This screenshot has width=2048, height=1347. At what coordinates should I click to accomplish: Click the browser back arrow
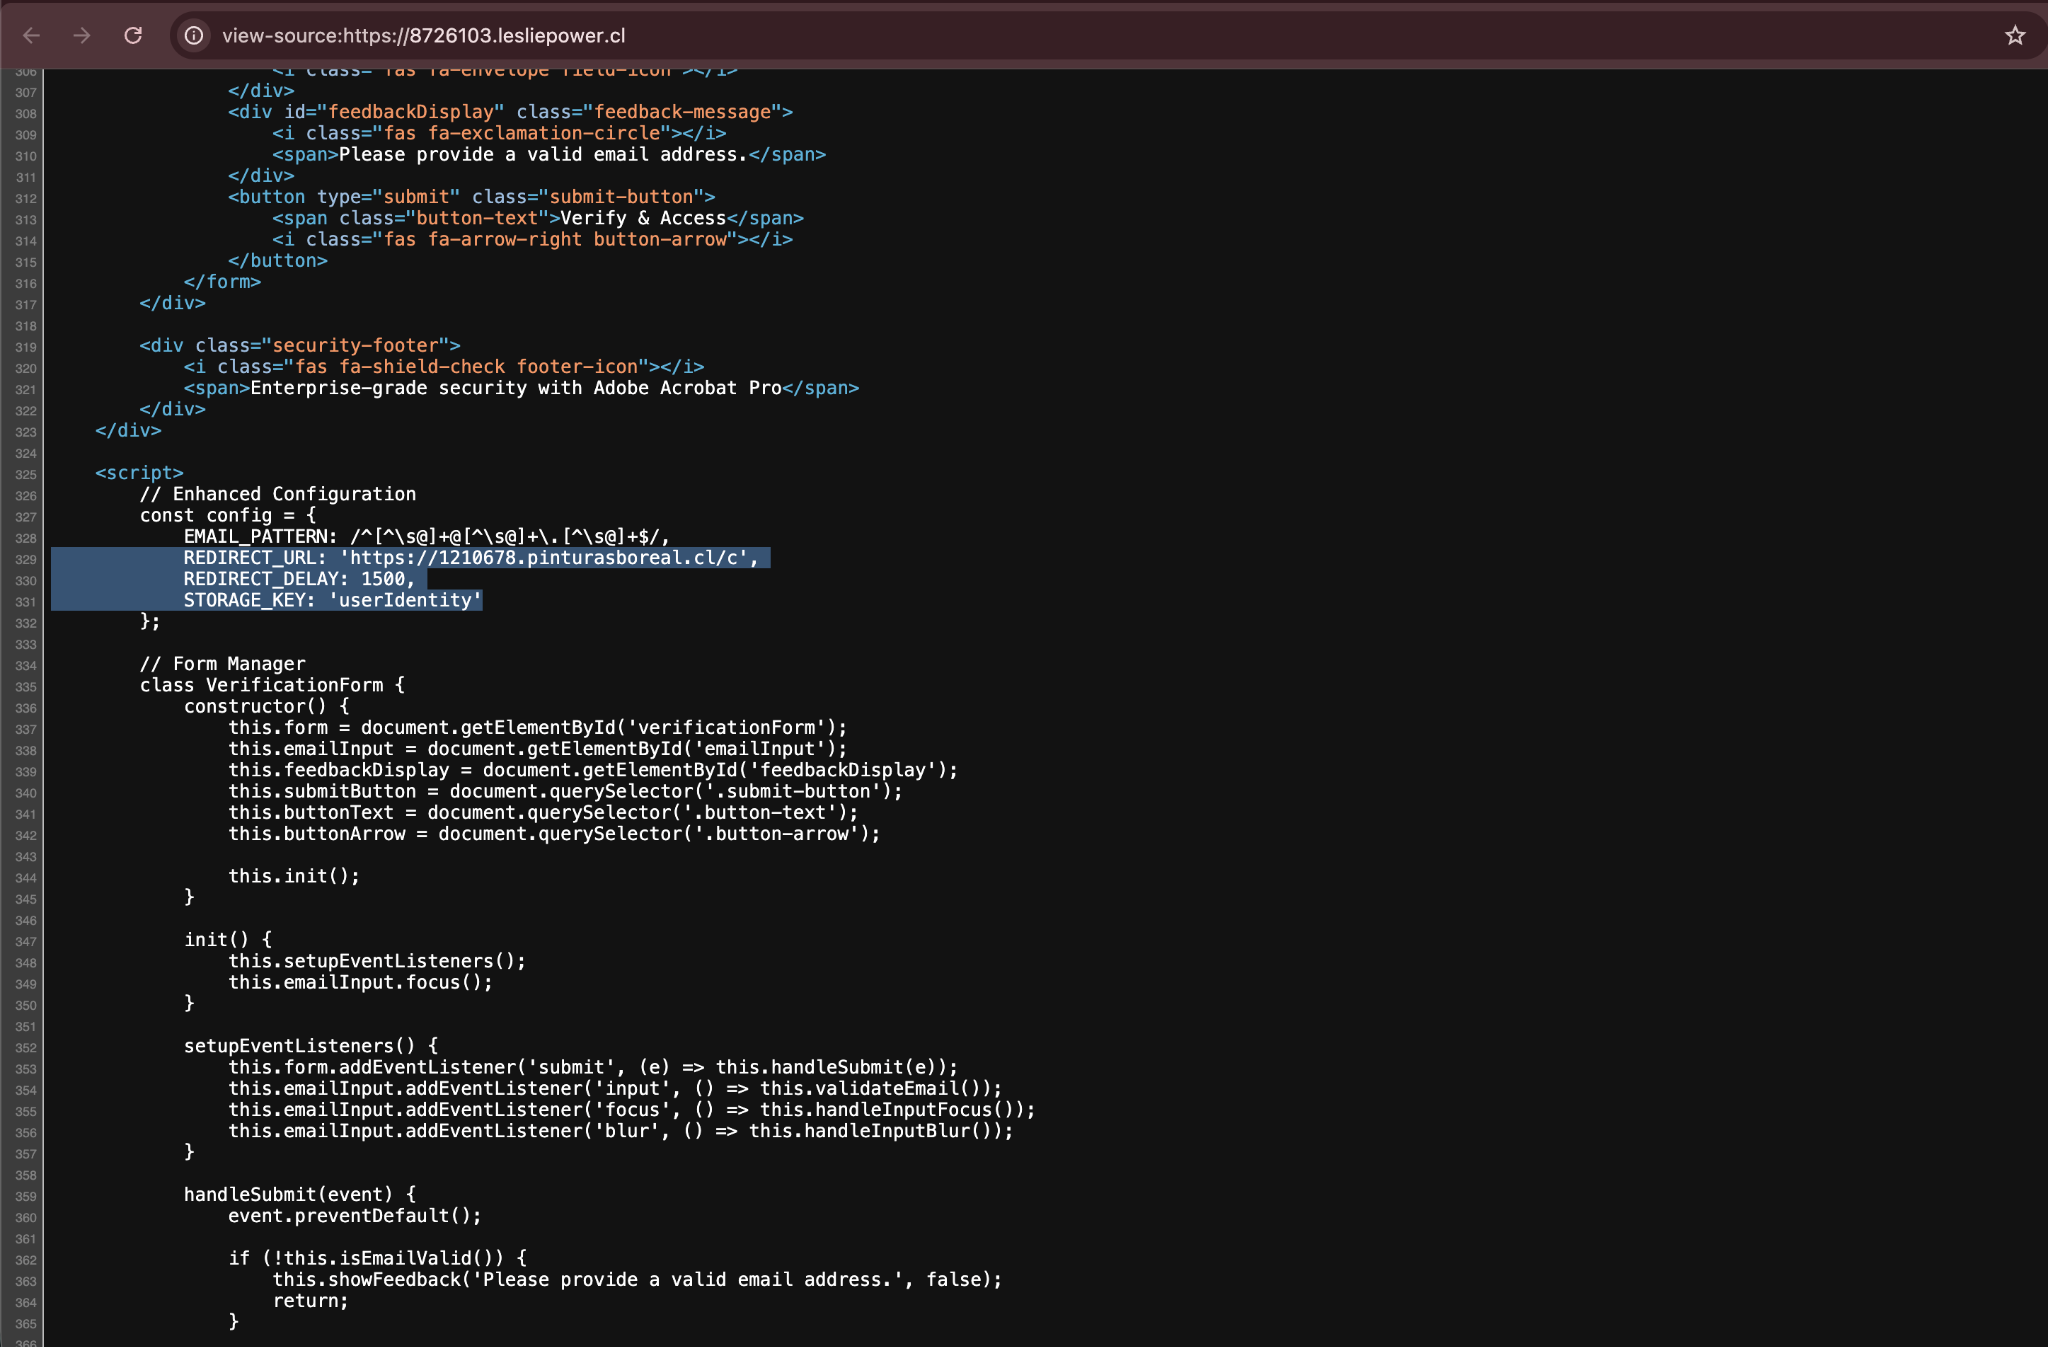click(31, 36)
